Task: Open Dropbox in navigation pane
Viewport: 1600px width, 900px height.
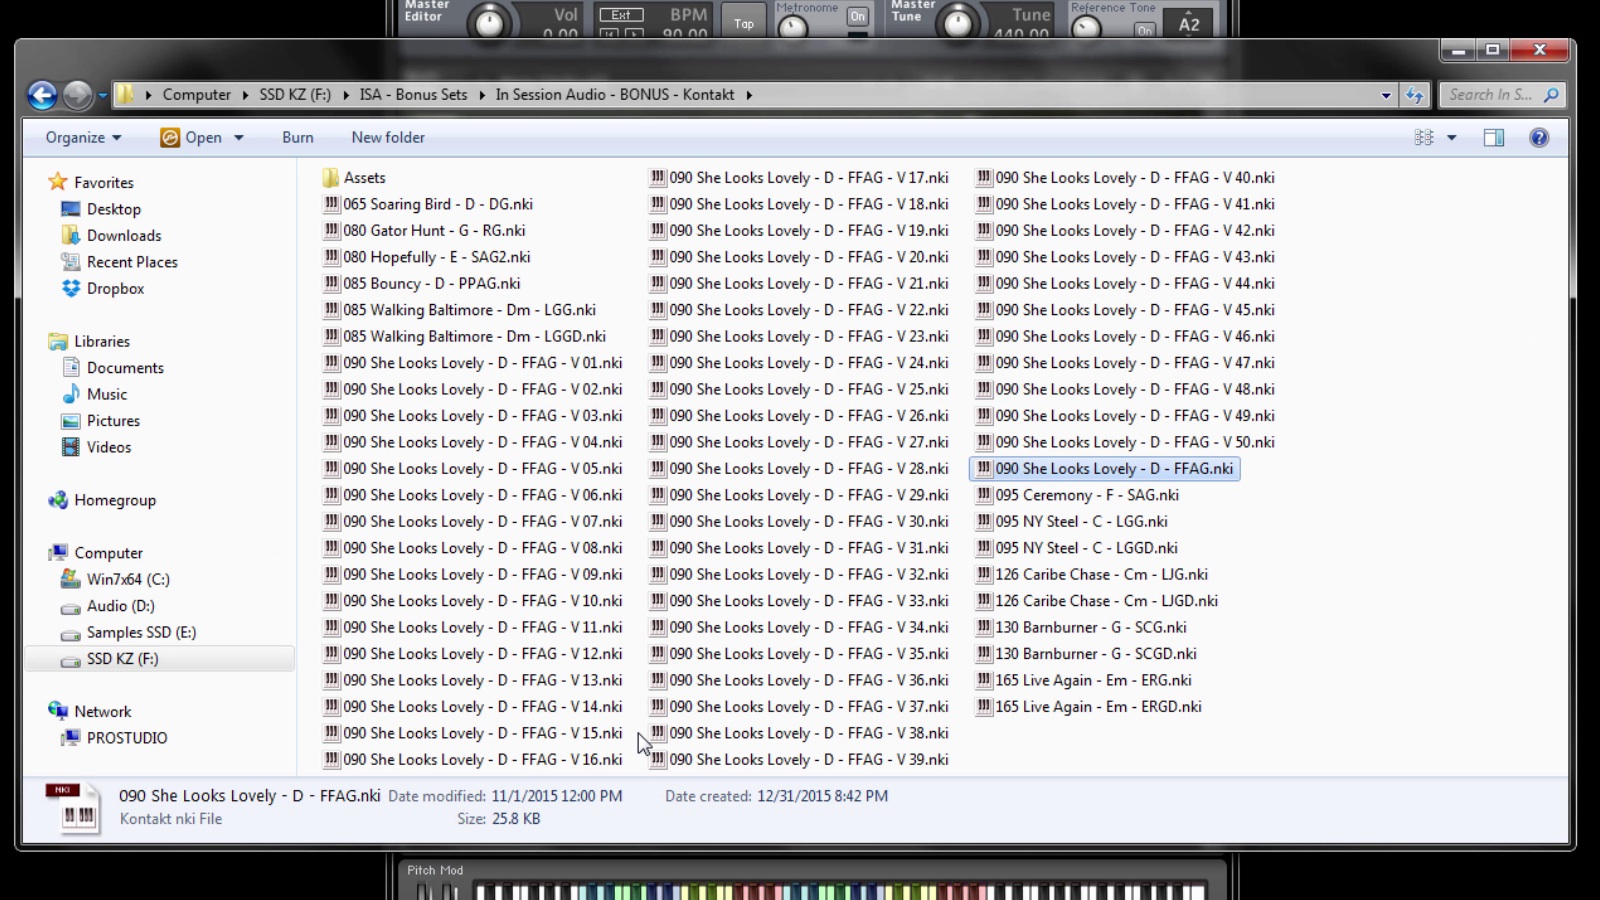Action: (115, 289)
